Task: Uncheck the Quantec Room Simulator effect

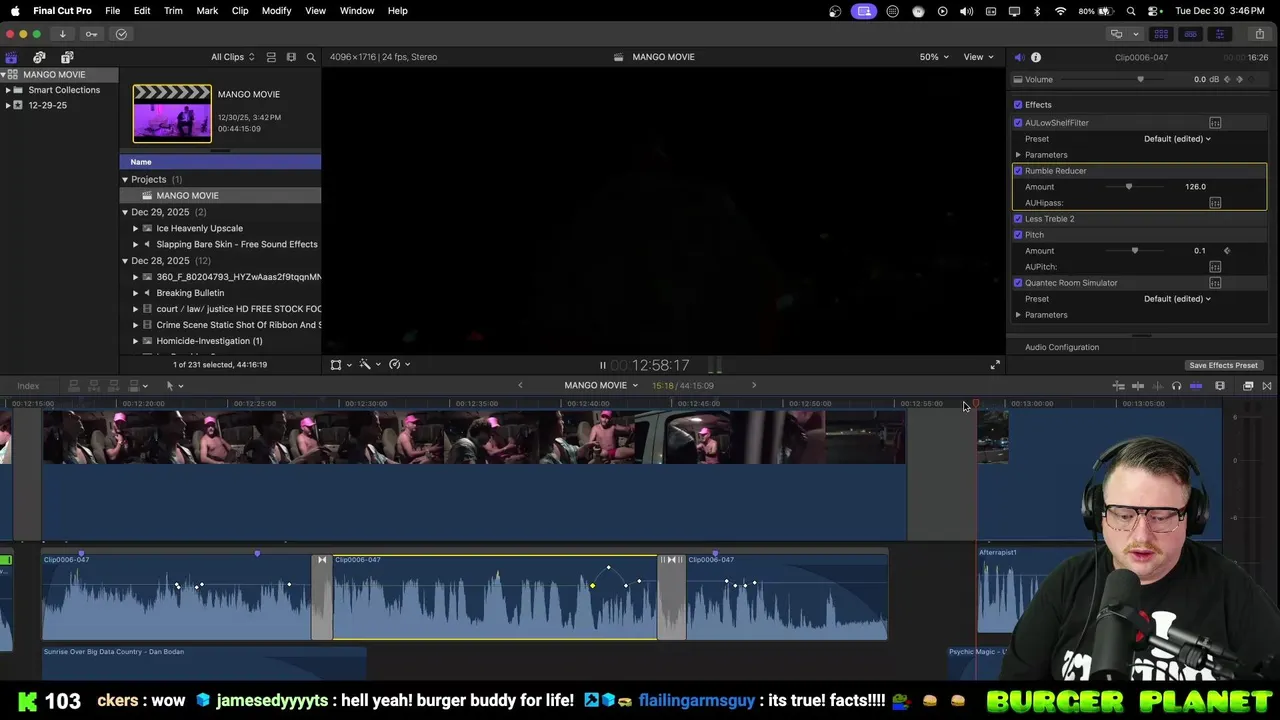Action: (1018, 283)
